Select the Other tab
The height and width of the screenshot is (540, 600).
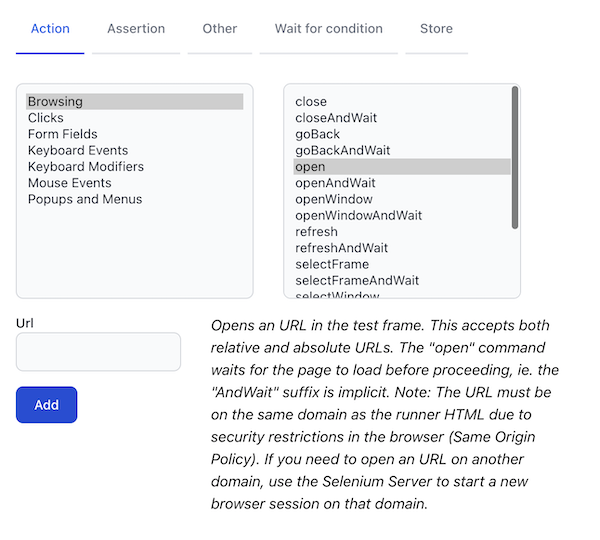(x=220, y=29)
